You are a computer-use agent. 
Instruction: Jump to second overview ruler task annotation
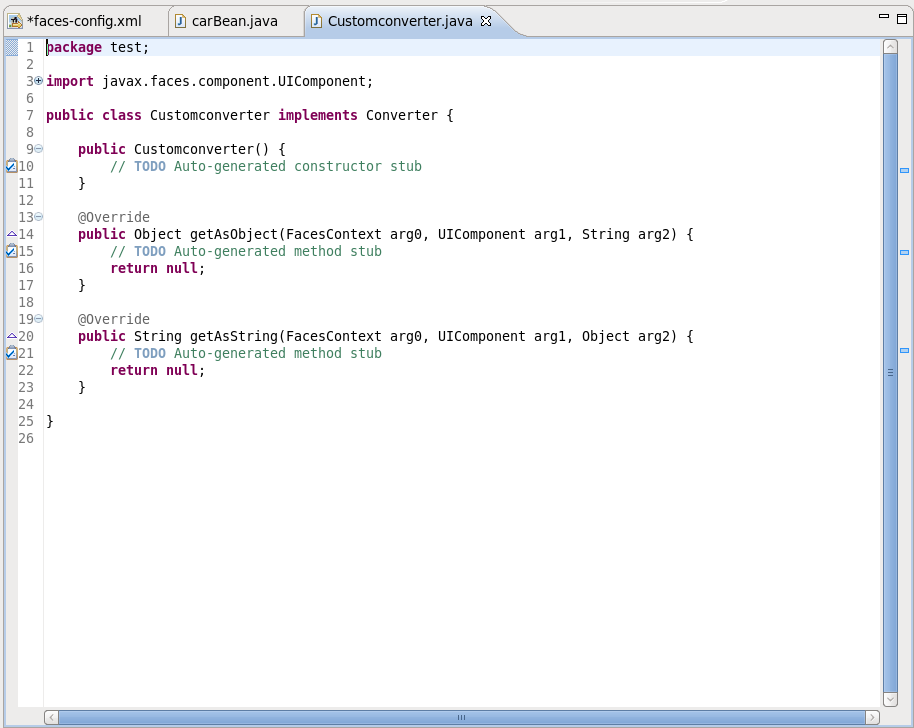tap(904, 252)
